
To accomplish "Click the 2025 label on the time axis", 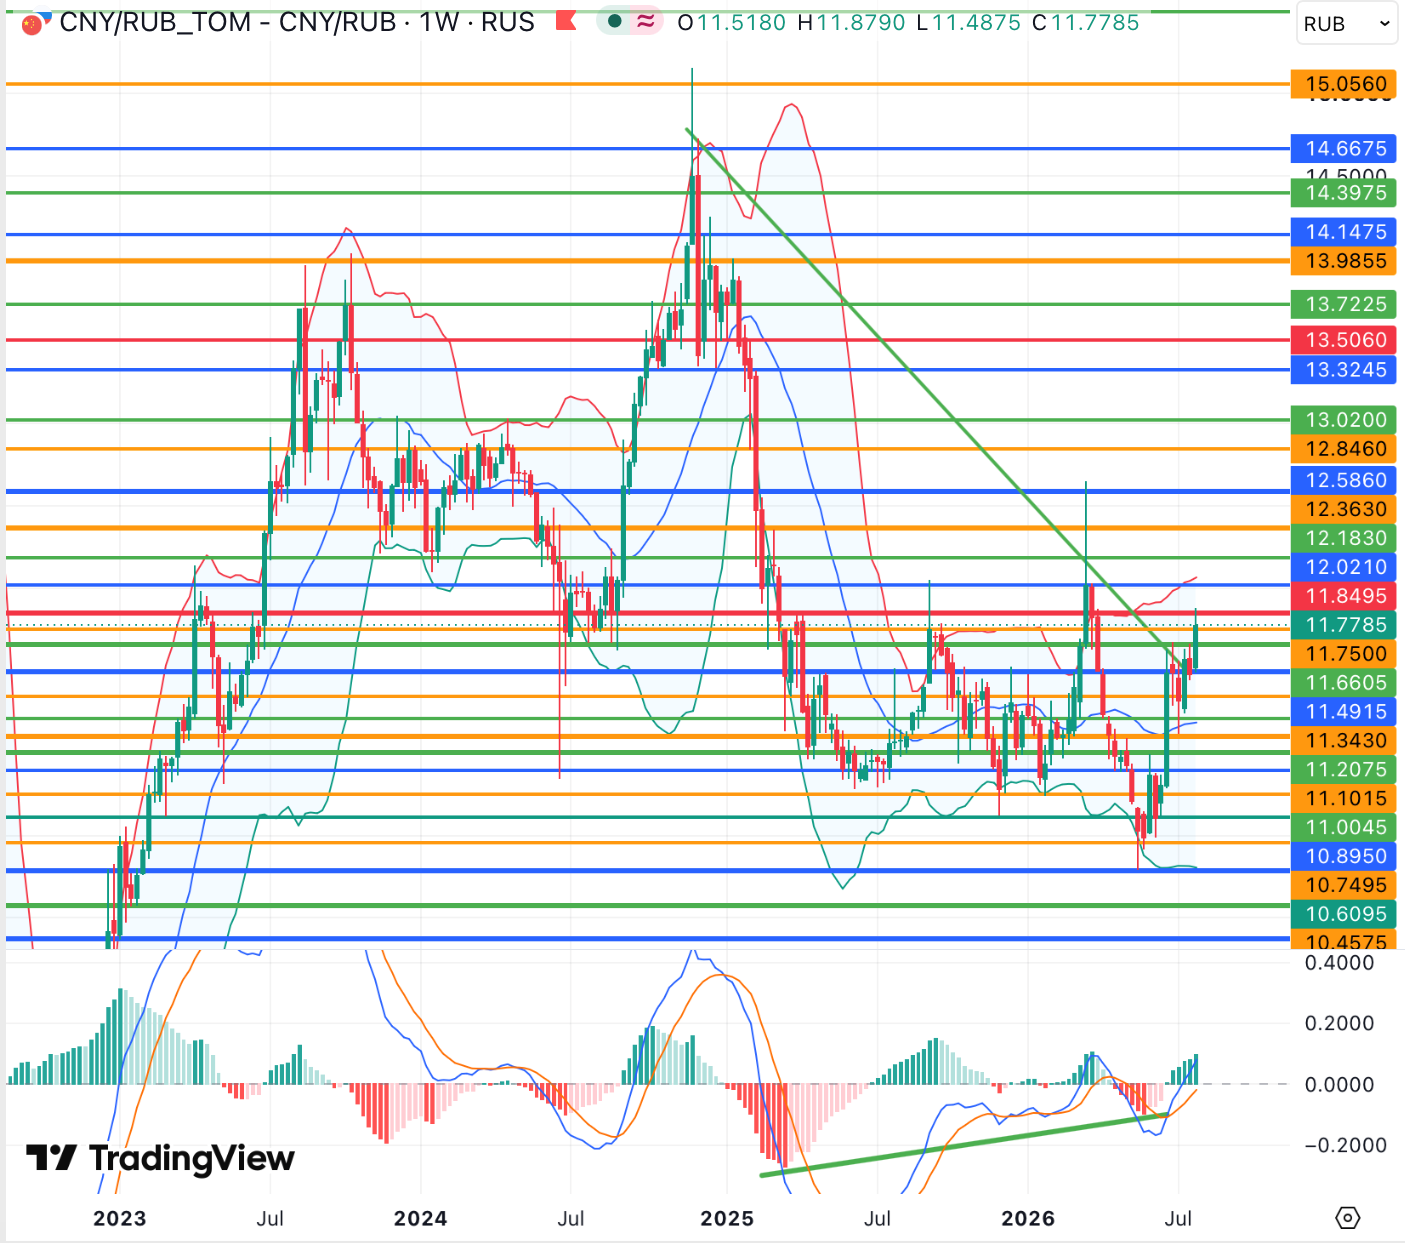I will click(727, 1218).
